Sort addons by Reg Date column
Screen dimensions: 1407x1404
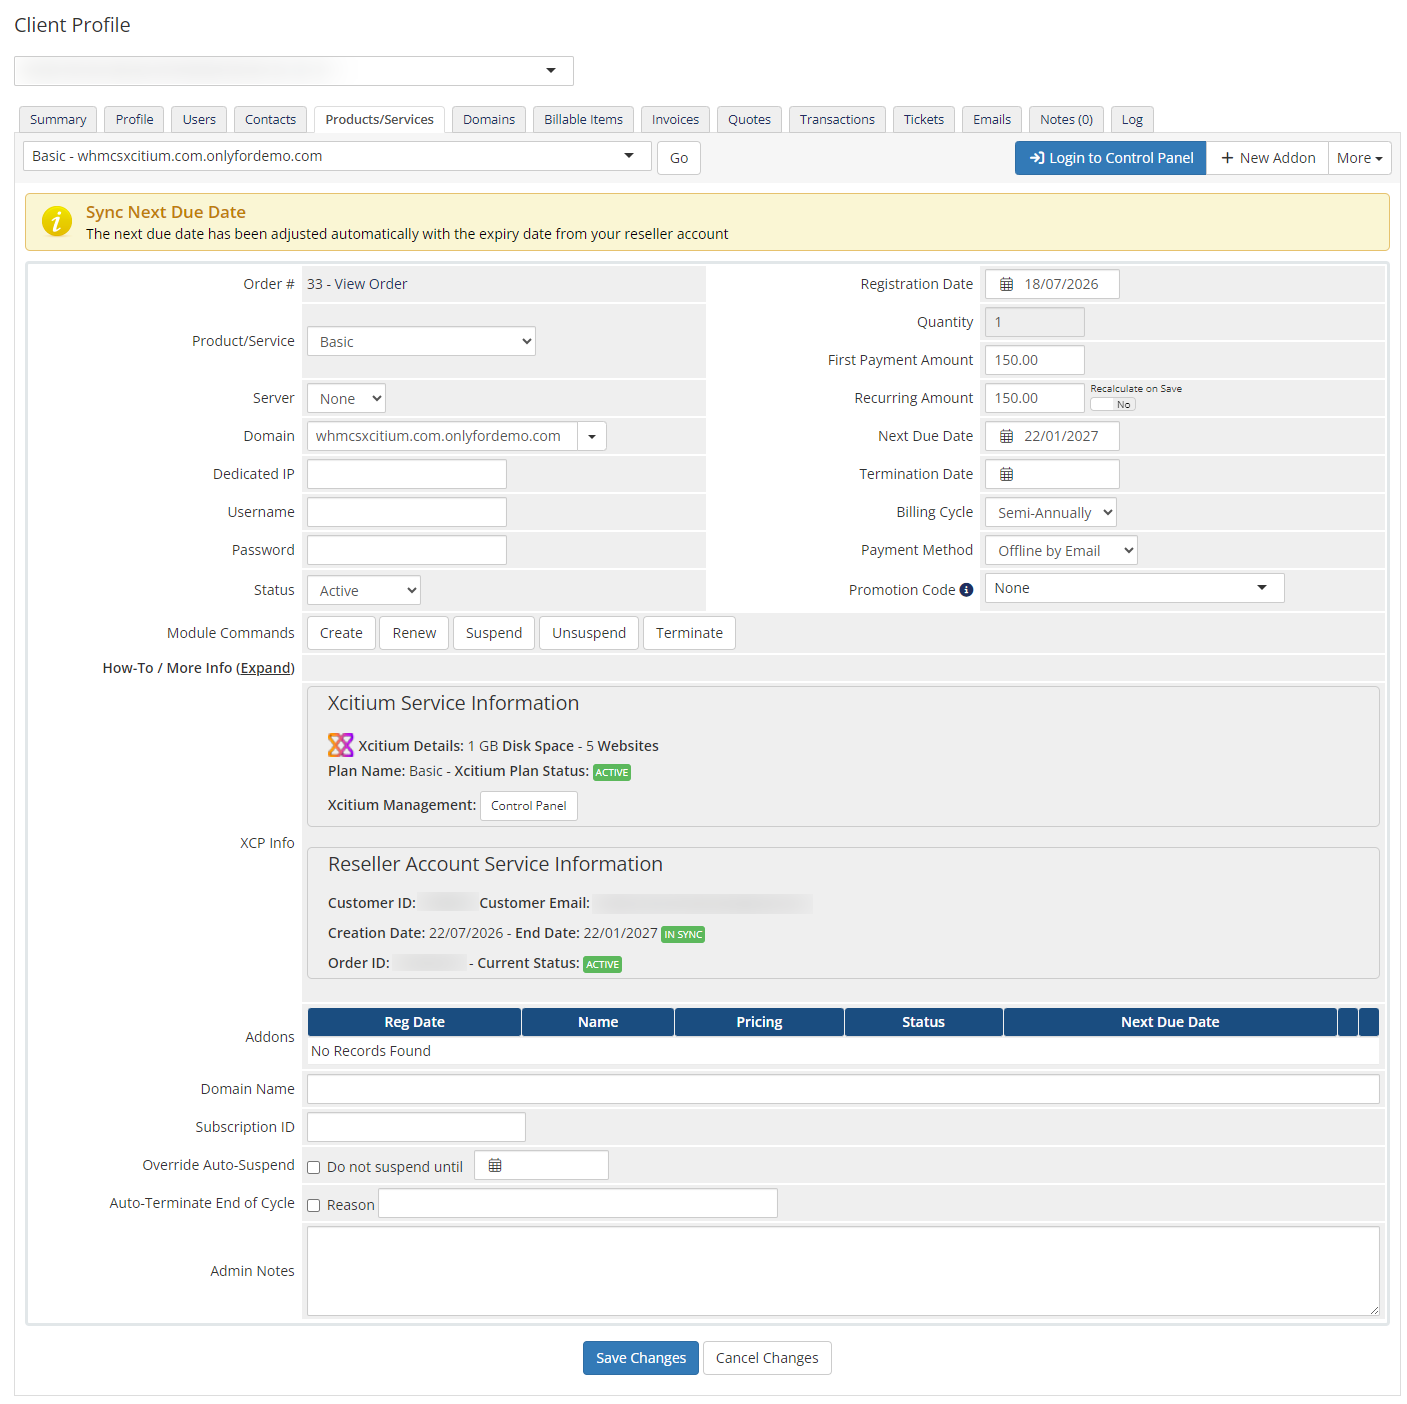(414, 1022)
